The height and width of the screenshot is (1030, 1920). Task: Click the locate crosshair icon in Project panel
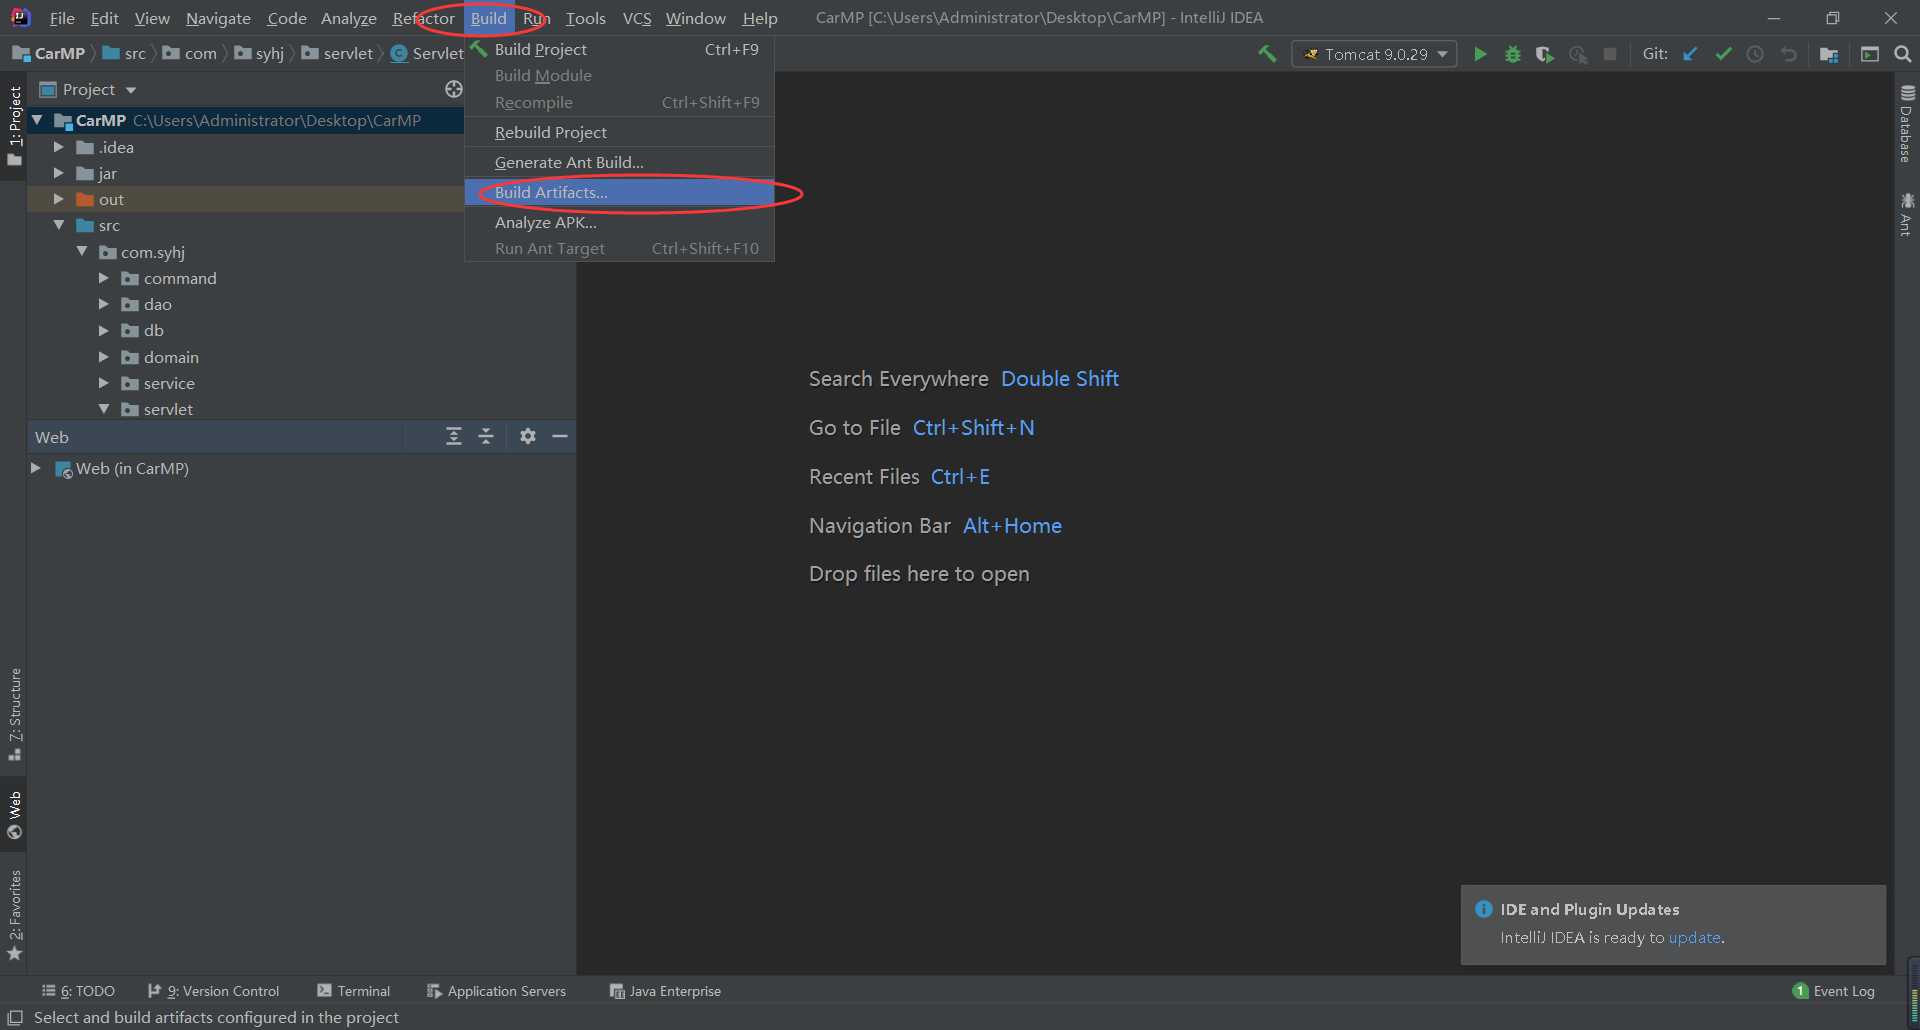[x=453, y=89]
